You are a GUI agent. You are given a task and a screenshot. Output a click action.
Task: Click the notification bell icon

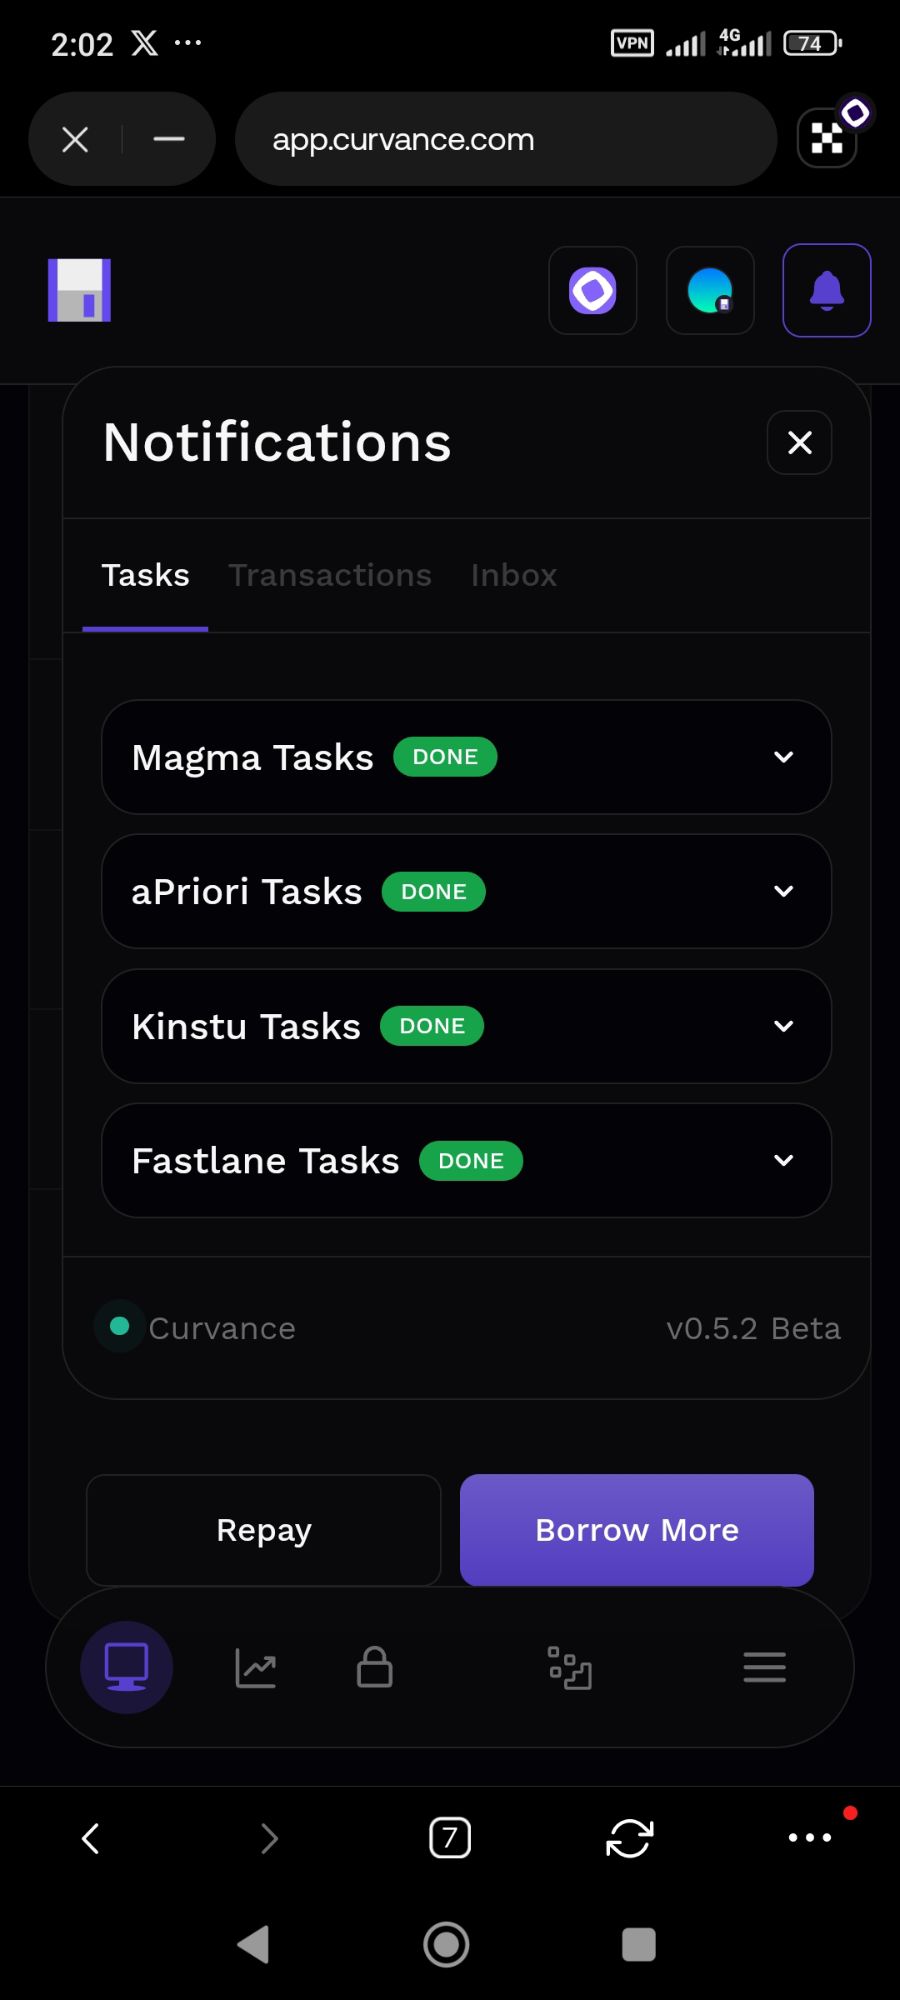826,291
